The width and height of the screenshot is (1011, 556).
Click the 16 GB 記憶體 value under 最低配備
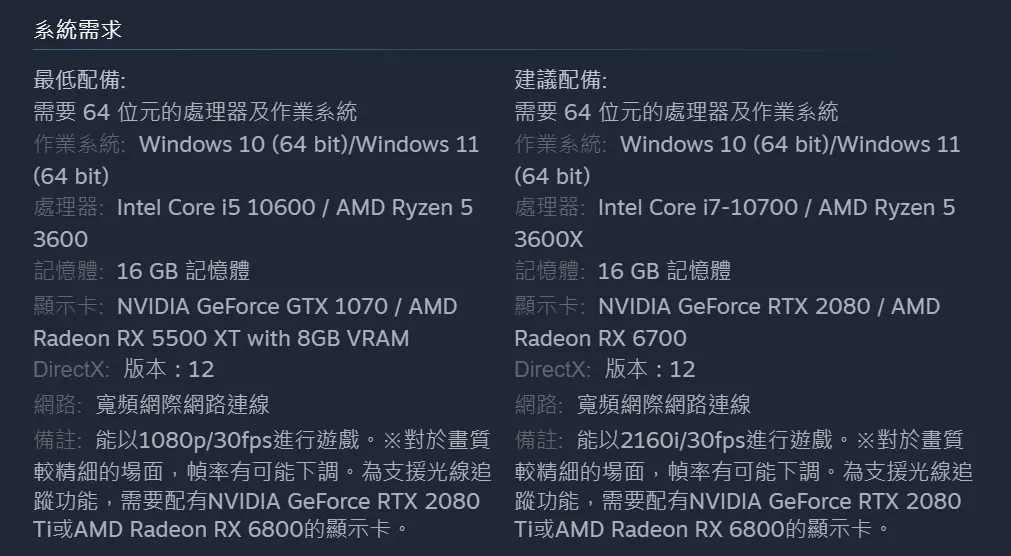(x=183, y=270)
